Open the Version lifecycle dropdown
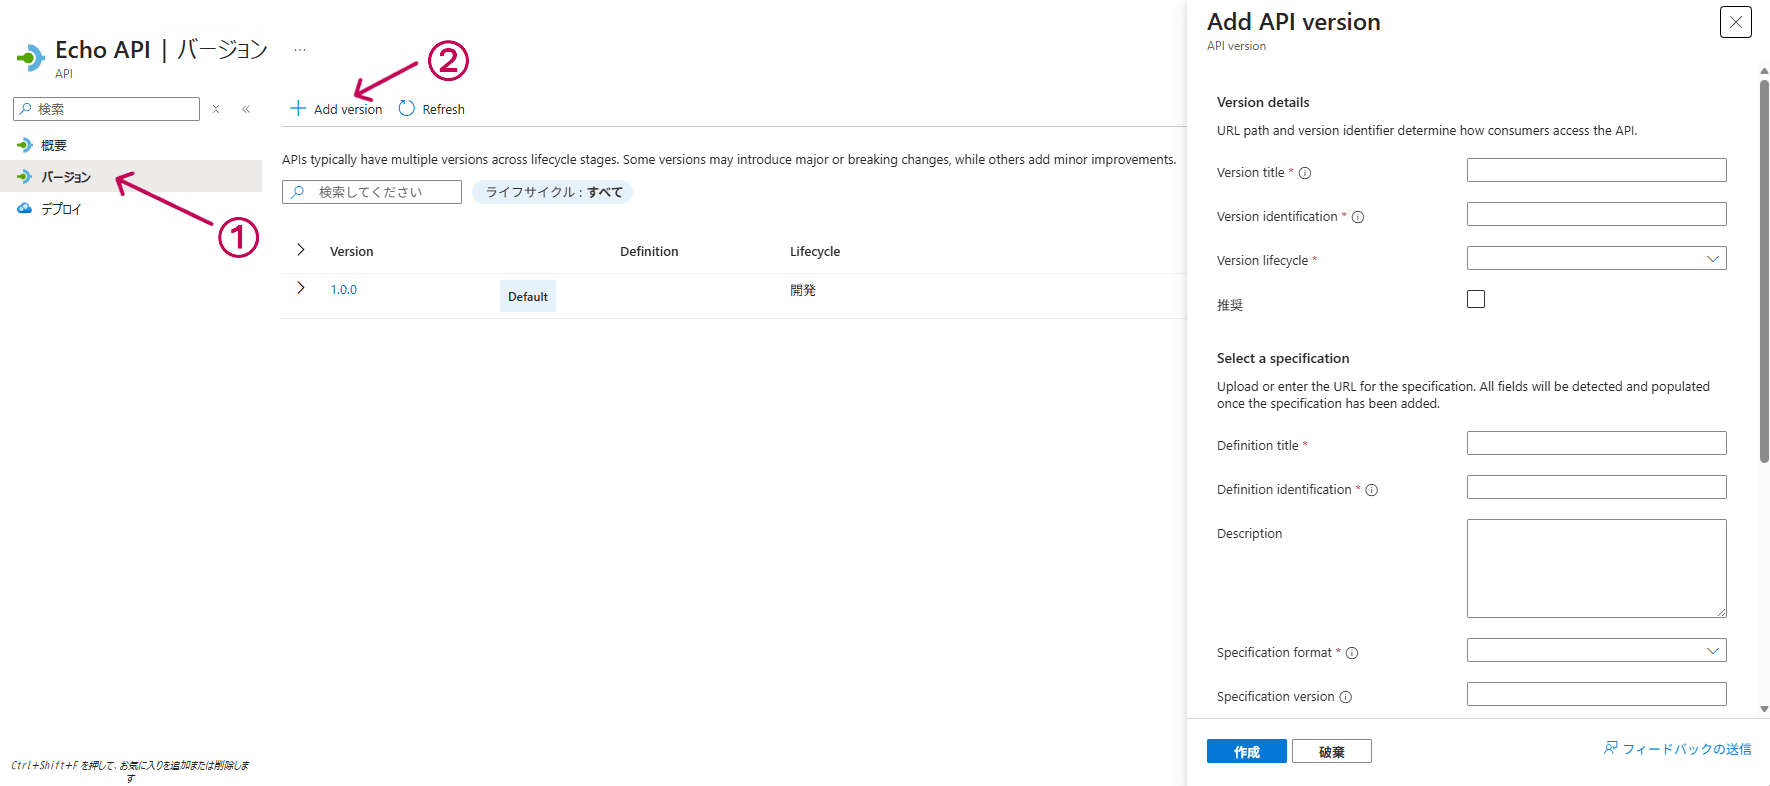The height and width of the screenshot is (786, 1770). tap(1596, 259)
